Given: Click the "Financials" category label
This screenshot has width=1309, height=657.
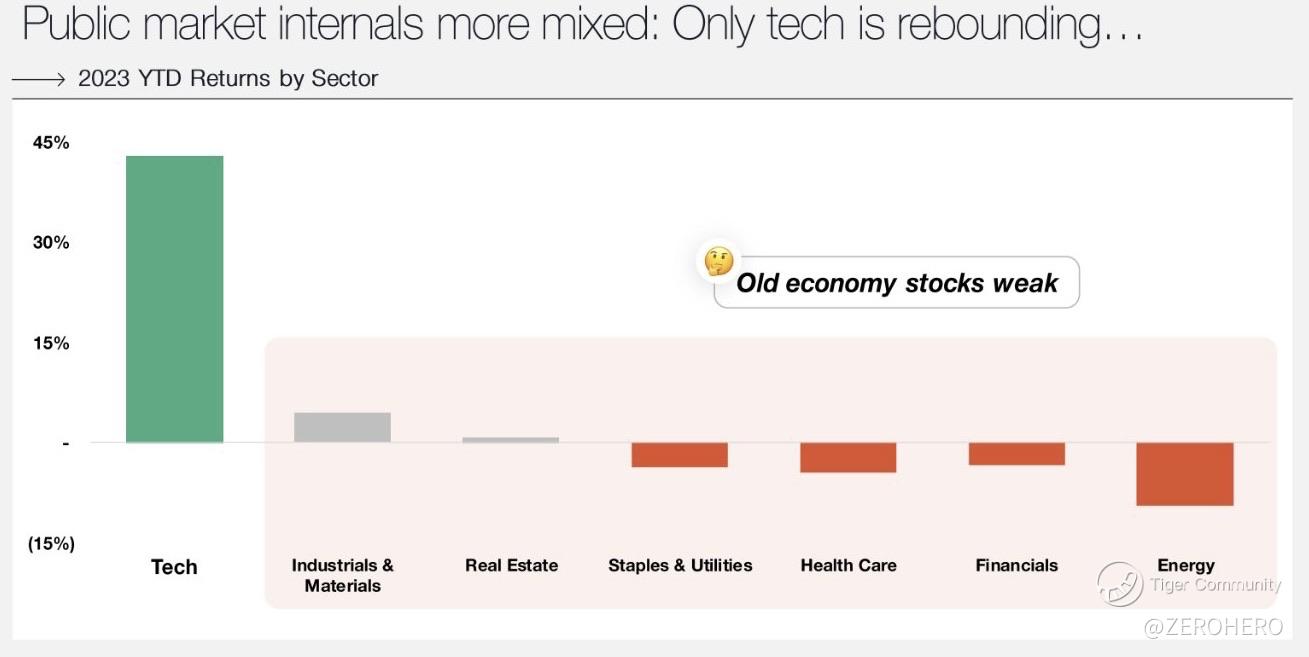Looking at the screenshot, I should click(1016, 565).
